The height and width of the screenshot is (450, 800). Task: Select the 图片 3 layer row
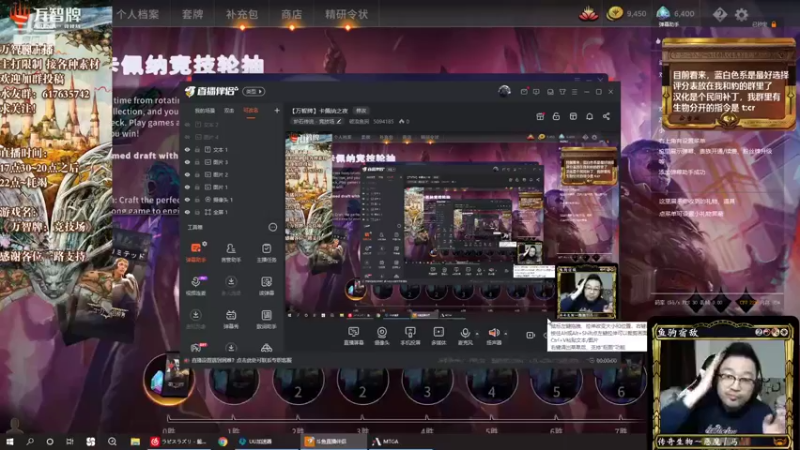click(232, 162)
